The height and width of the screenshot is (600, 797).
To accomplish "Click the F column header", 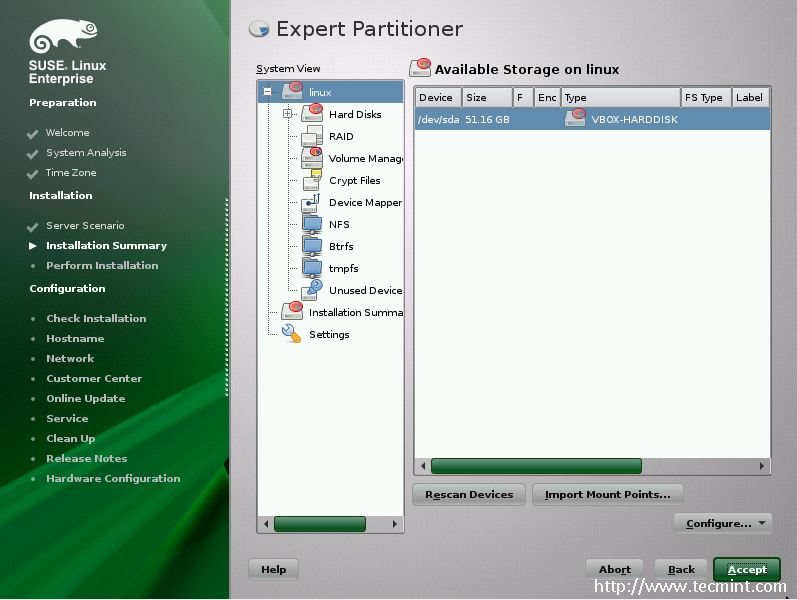I will pos(523,97).
